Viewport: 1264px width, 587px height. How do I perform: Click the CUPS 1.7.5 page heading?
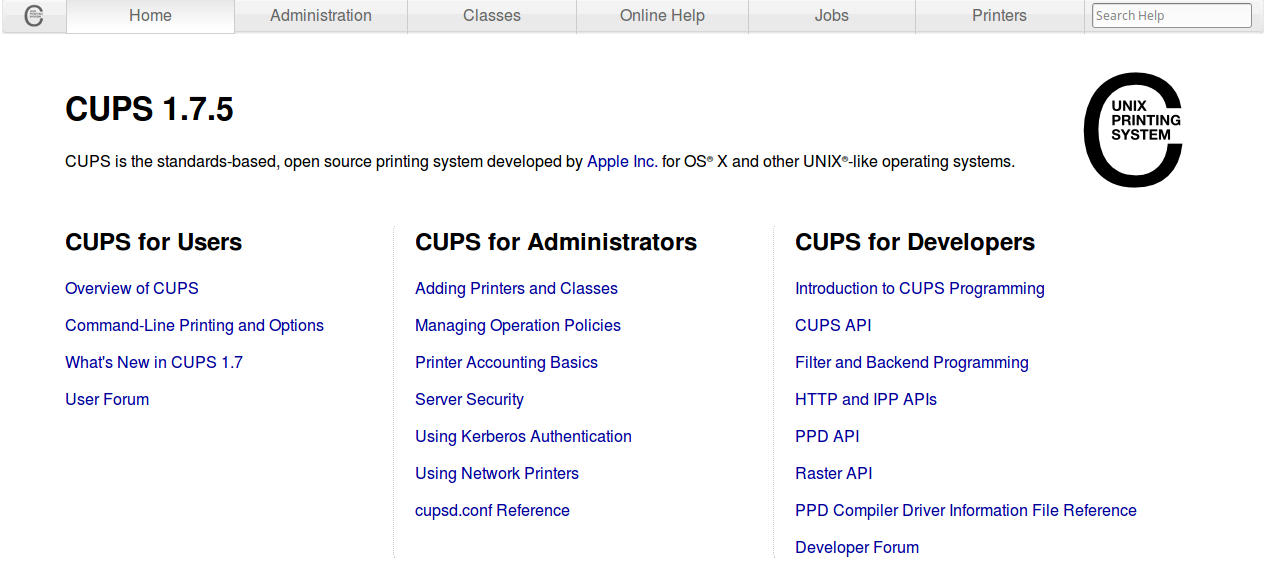[149, 109]
